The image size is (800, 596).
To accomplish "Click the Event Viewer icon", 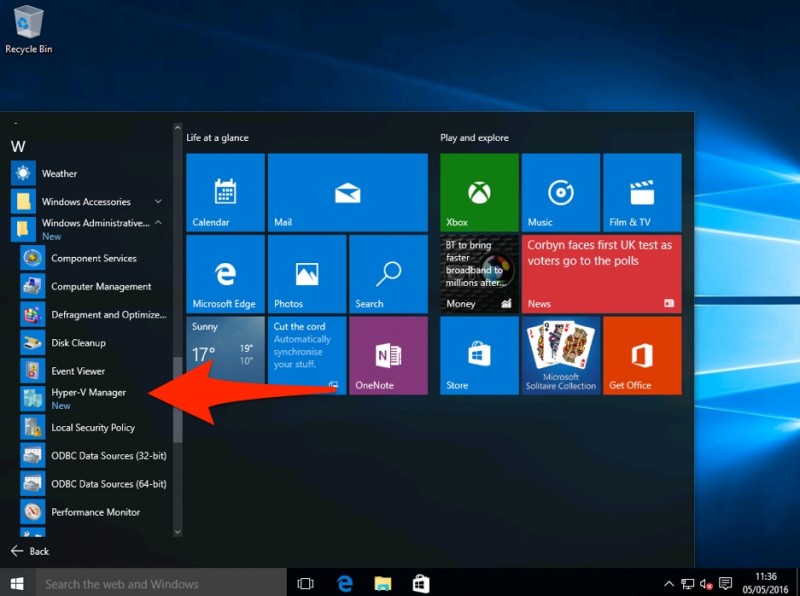I will point(33,371).
